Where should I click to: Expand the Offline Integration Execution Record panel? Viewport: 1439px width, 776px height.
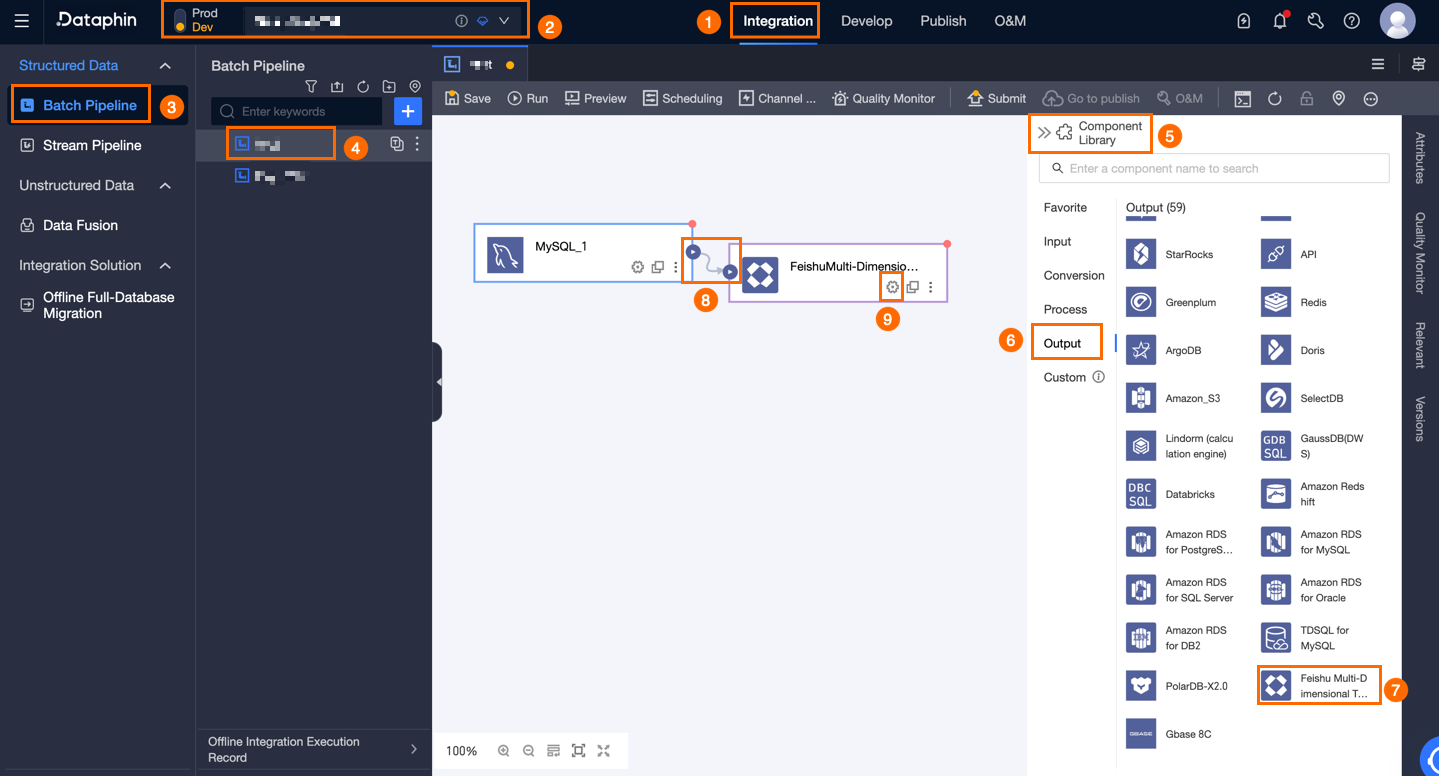click(x=414, y=749)
